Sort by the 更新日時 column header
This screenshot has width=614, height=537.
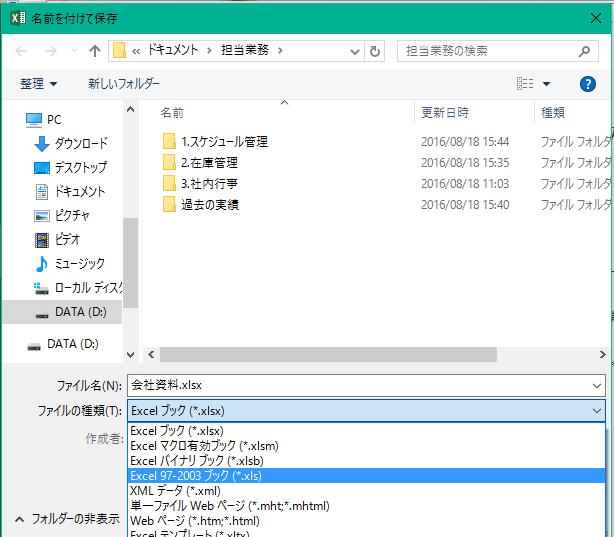445,113
